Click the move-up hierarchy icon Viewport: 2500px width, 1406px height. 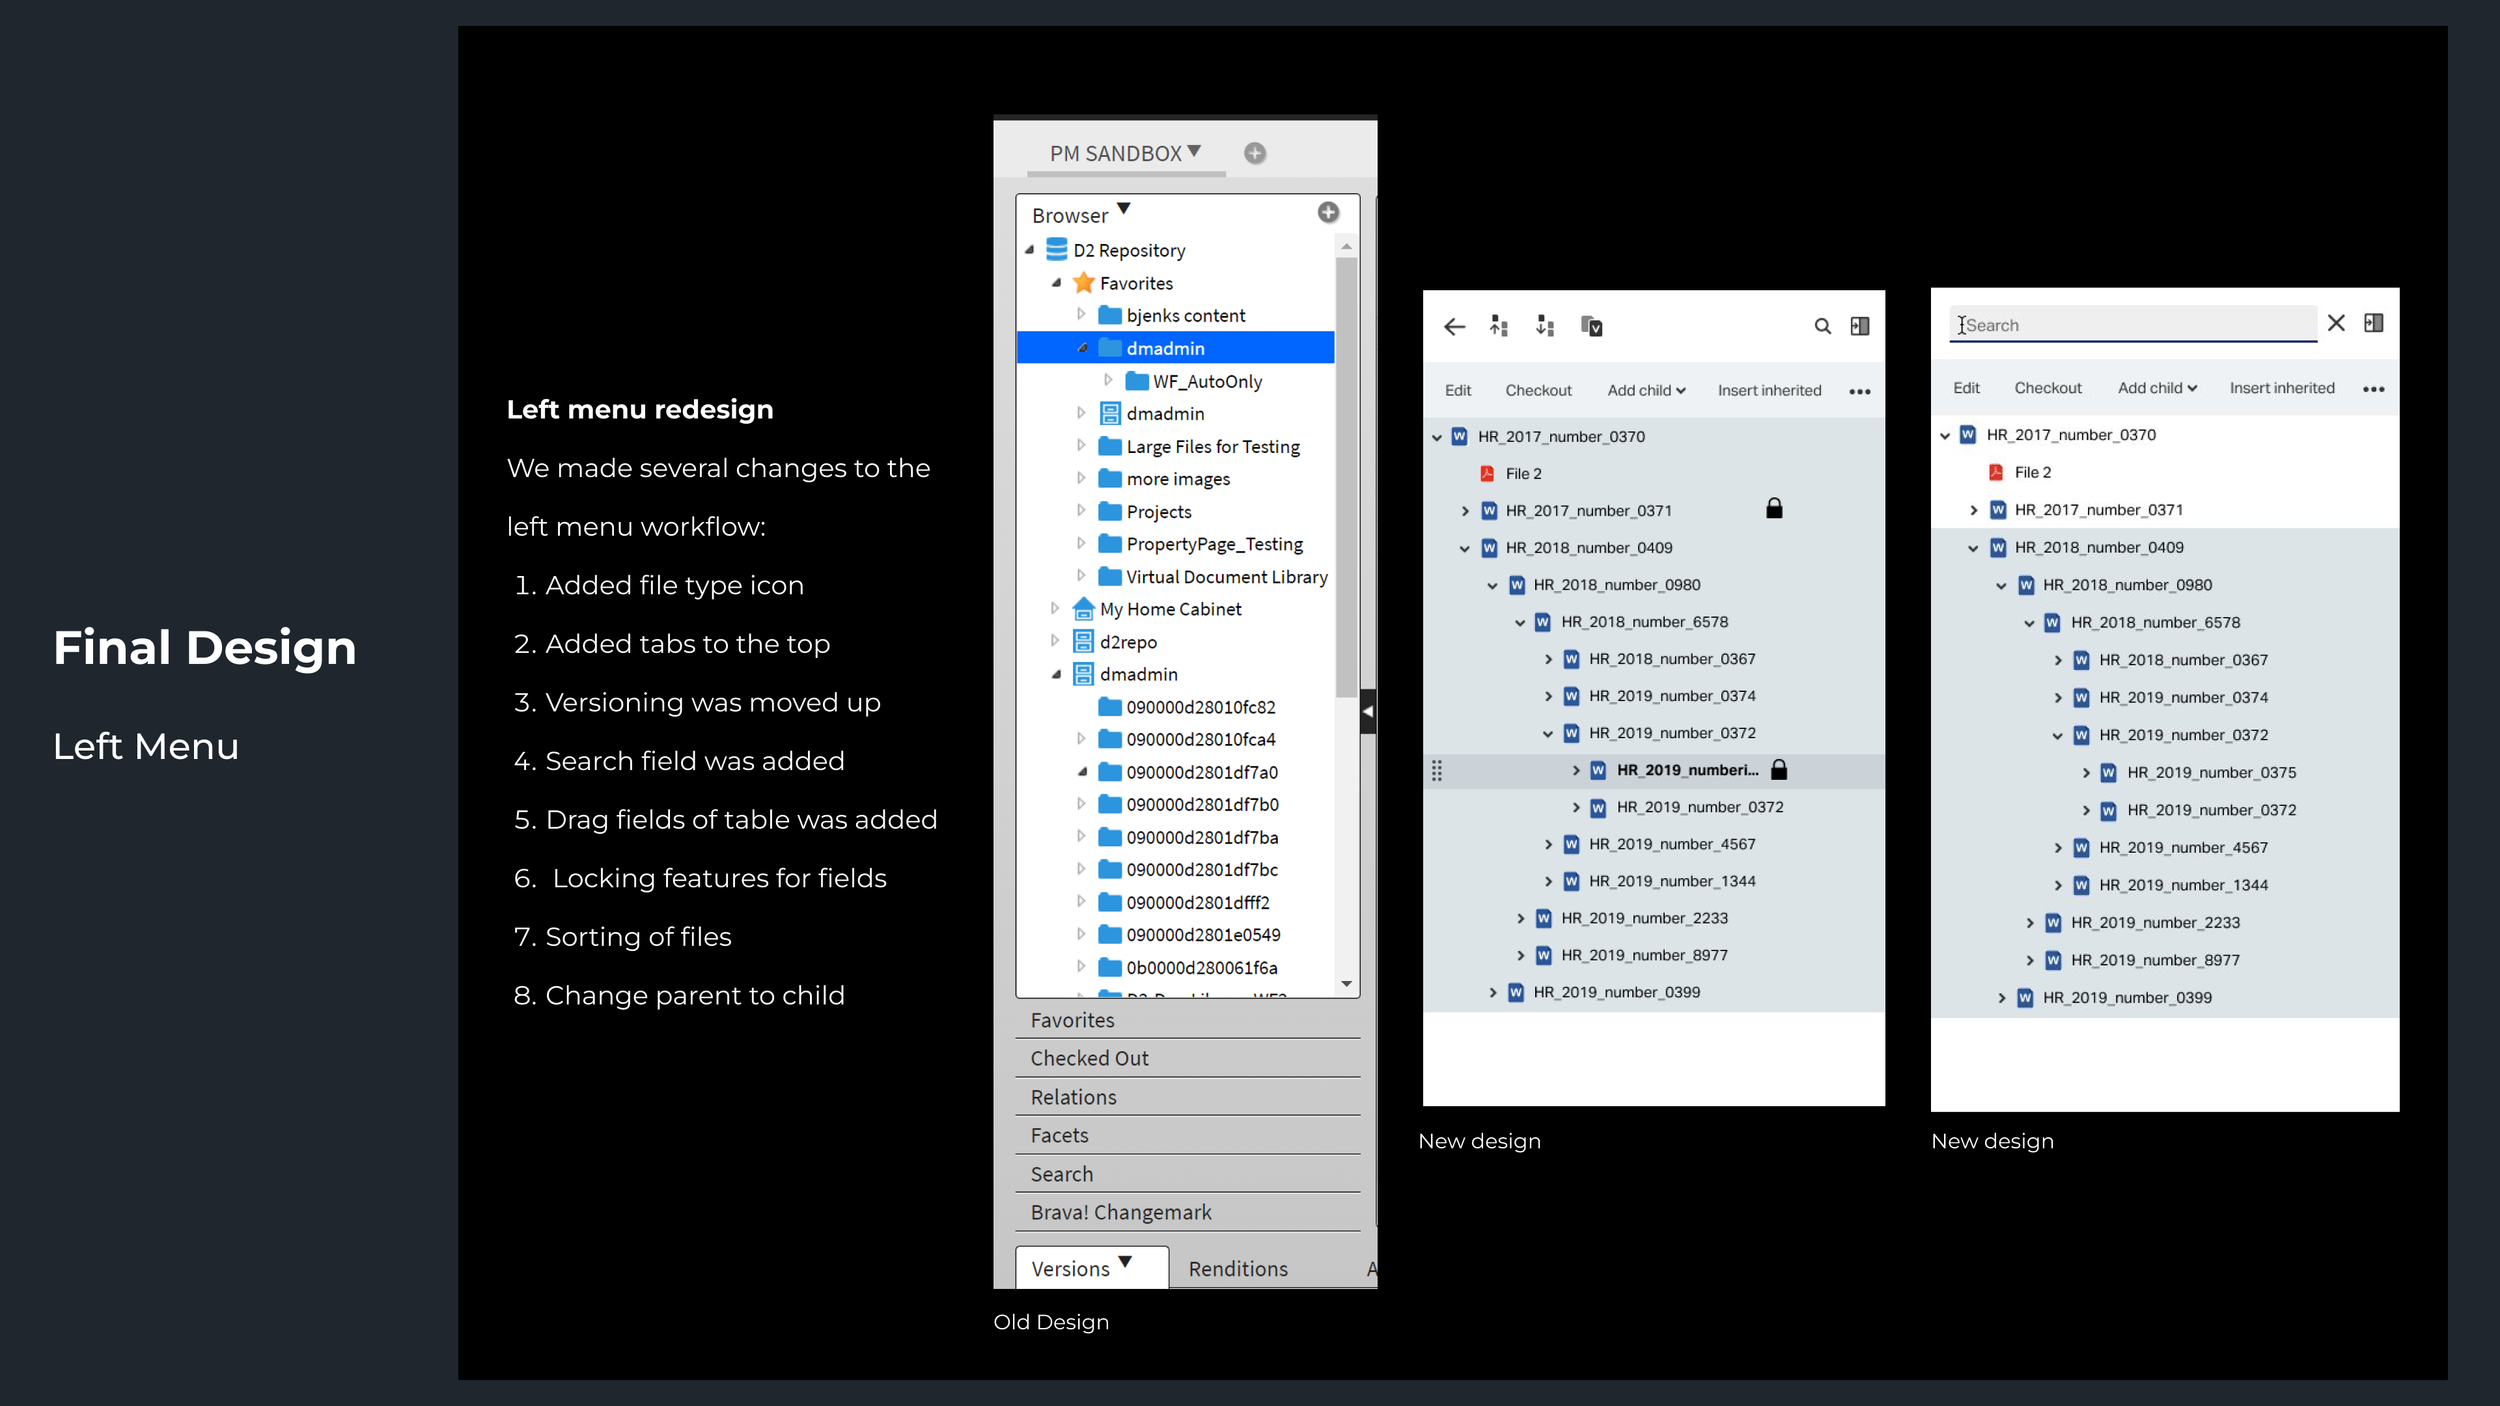(1498, 326)
